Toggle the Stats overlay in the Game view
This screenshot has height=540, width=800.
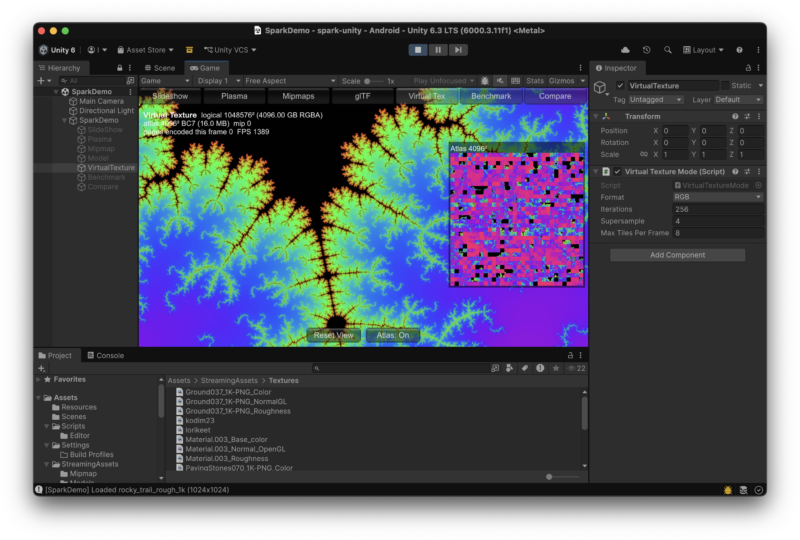click(535, 81)
